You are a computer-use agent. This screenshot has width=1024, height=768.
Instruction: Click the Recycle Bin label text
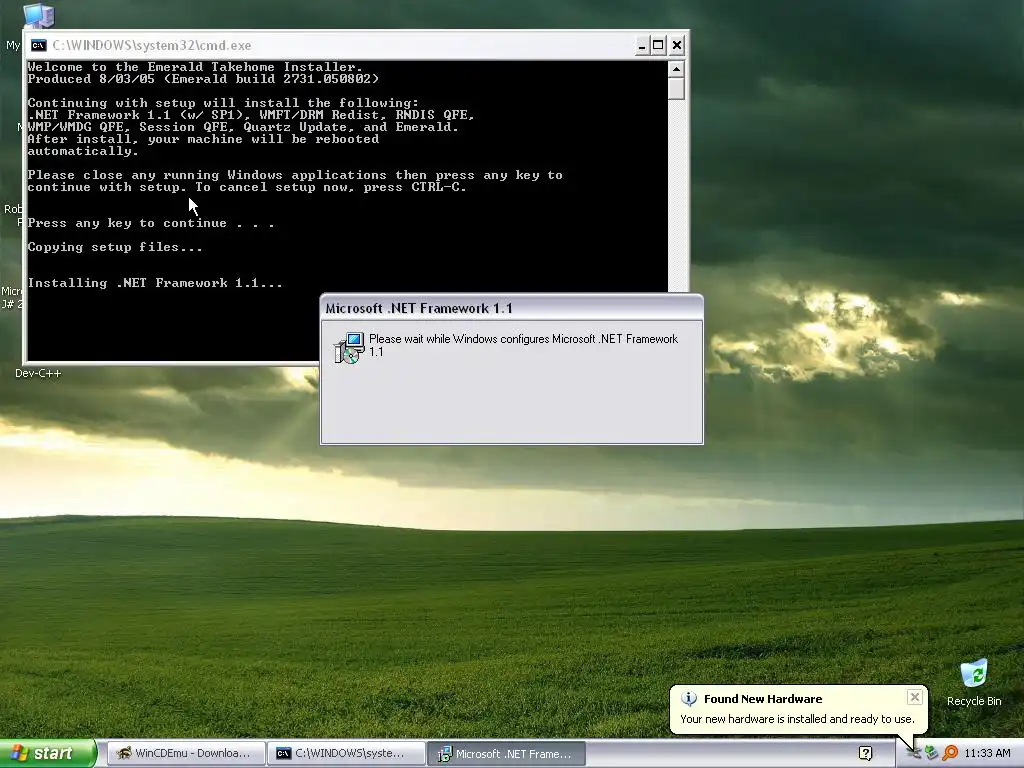click(x=974, y=701)
